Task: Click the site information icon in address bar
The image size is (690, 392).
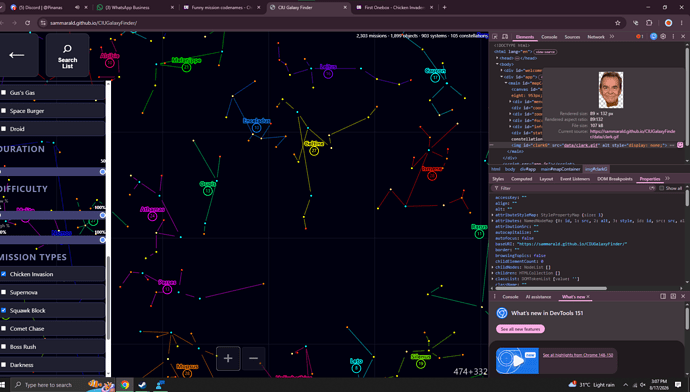Action: pyautogui.click(x=43, y=23)
